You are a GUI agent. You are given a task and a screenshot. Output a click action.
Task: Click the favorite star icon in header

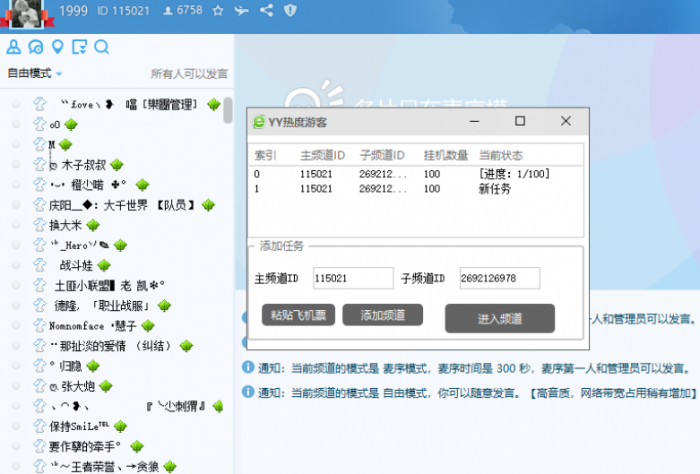click(218, 10)
